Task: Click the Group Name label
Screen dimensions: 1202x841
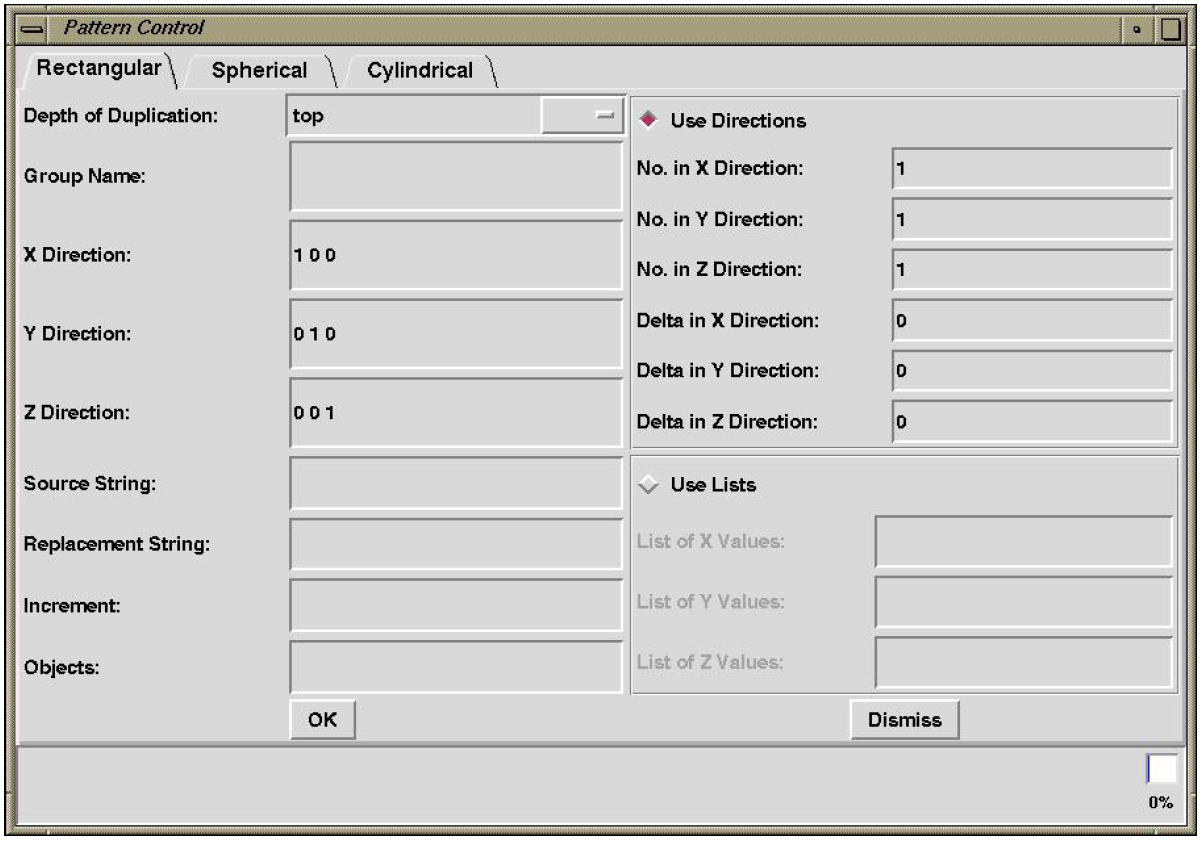Action: pos(85,176)
